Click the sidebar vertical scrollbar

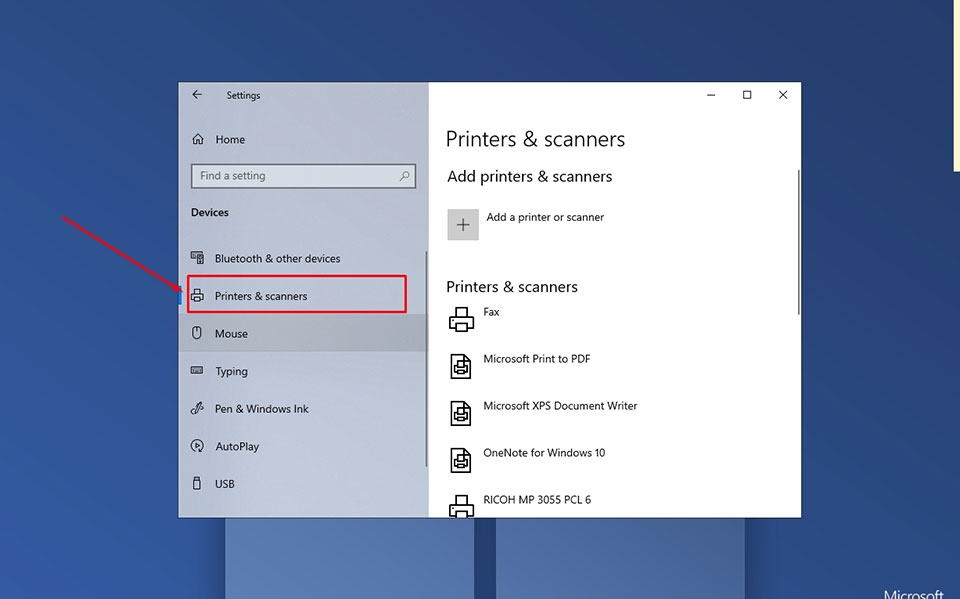(426, 359)
